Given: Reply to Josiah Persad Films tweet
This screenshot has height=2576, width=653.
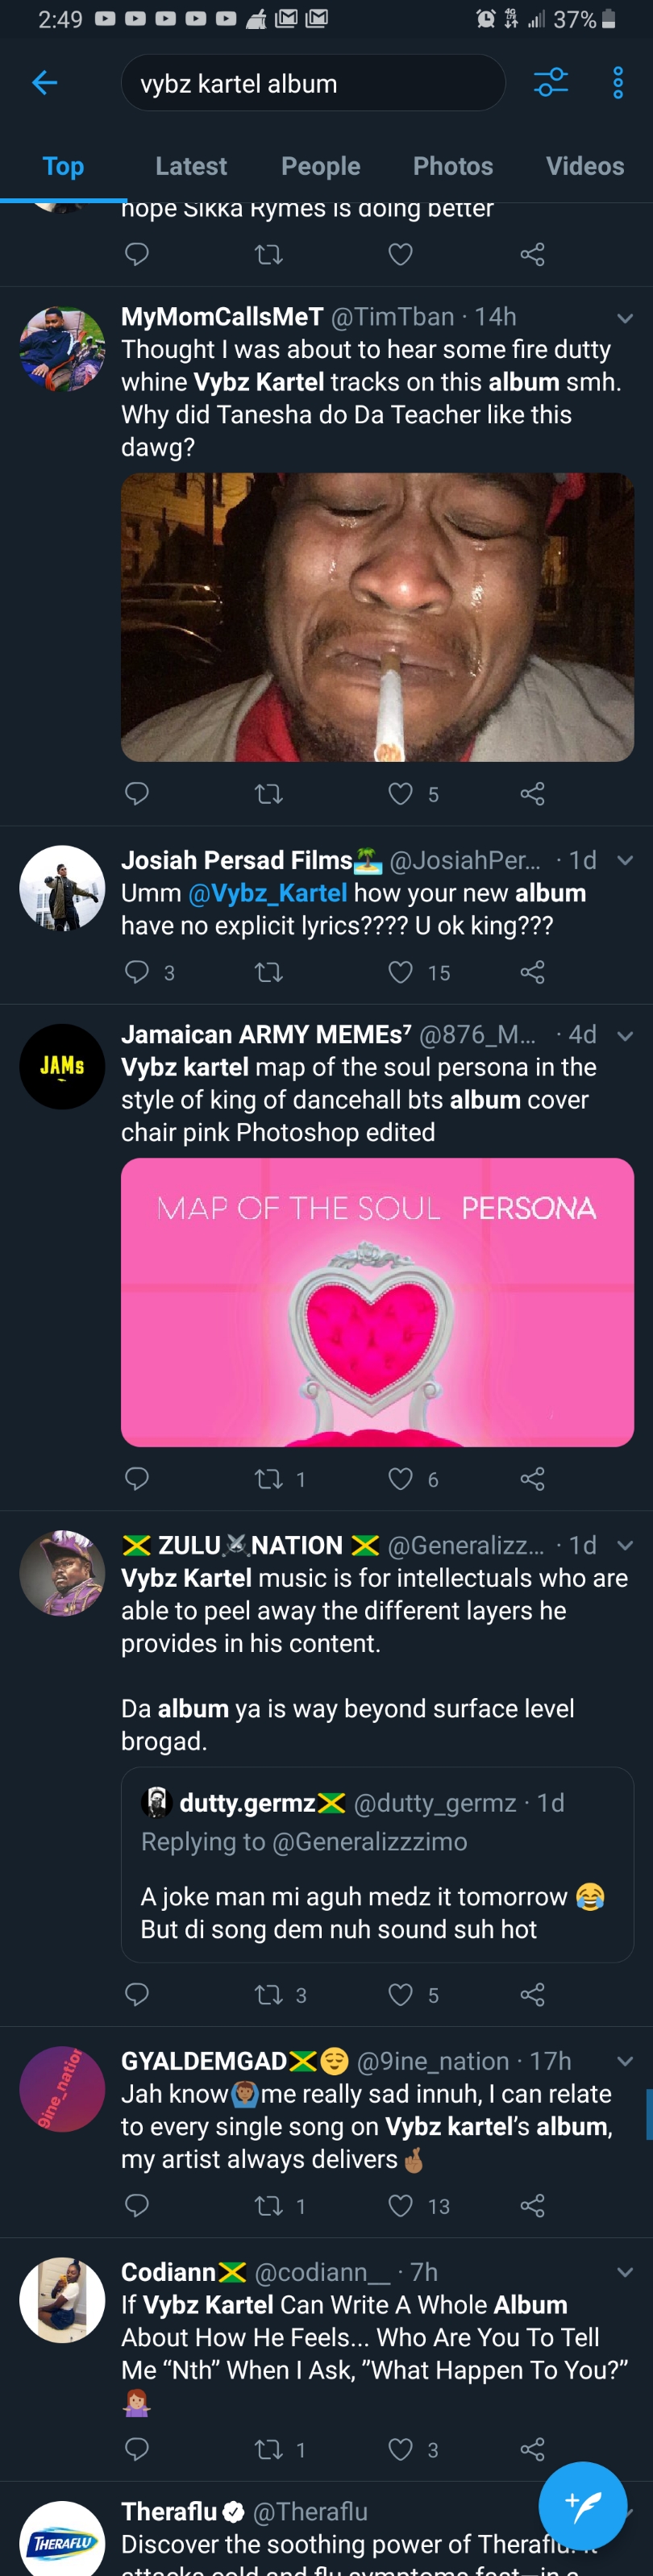Looking at the screenshot, I should [x=137, y=972].
